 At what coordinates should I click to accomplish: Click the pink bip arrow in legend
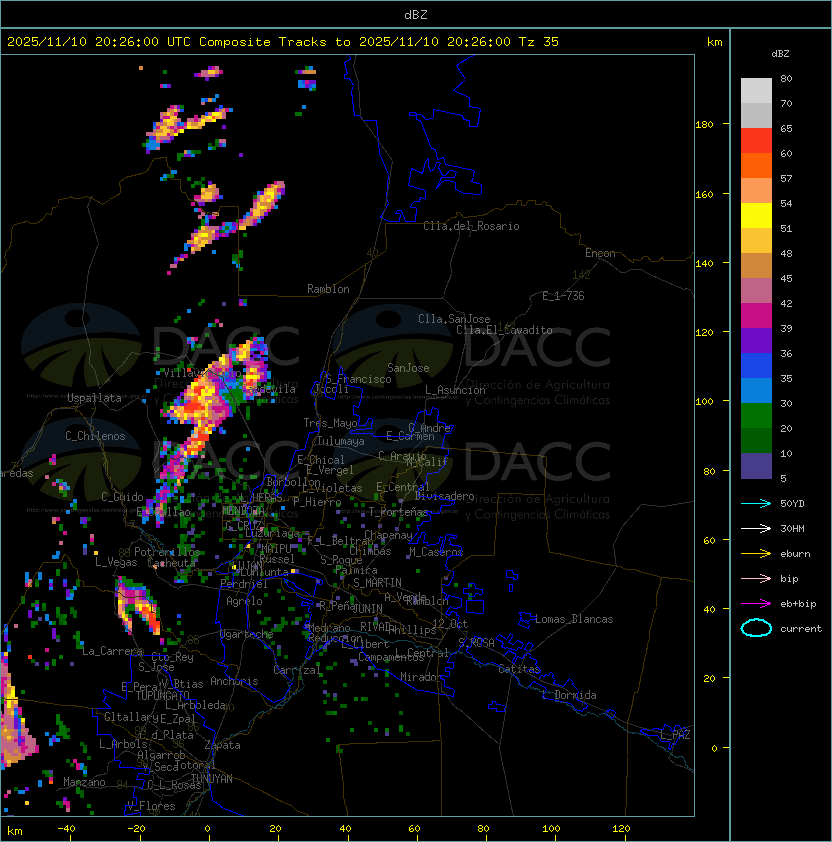point(756,578)
